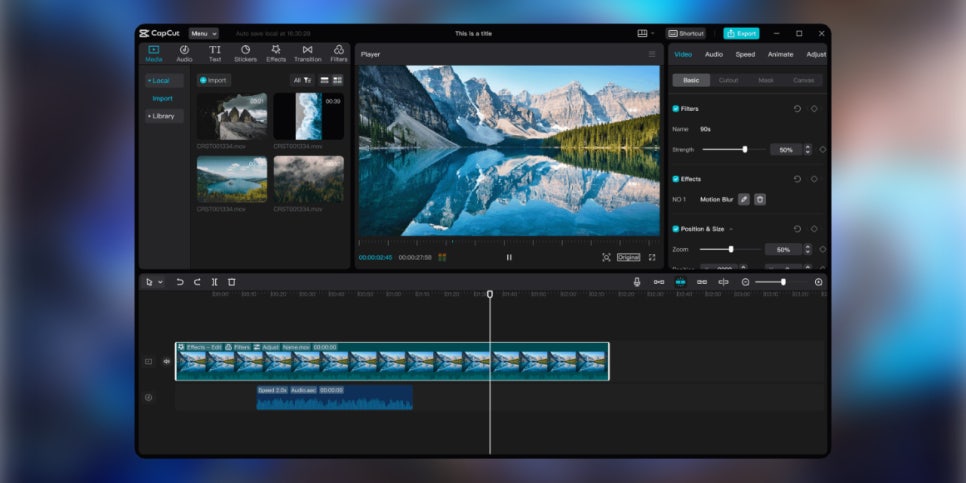Screen dimensions: 966x483
Task: Disable the Effects checkbox
Action: tap(676, 179)
